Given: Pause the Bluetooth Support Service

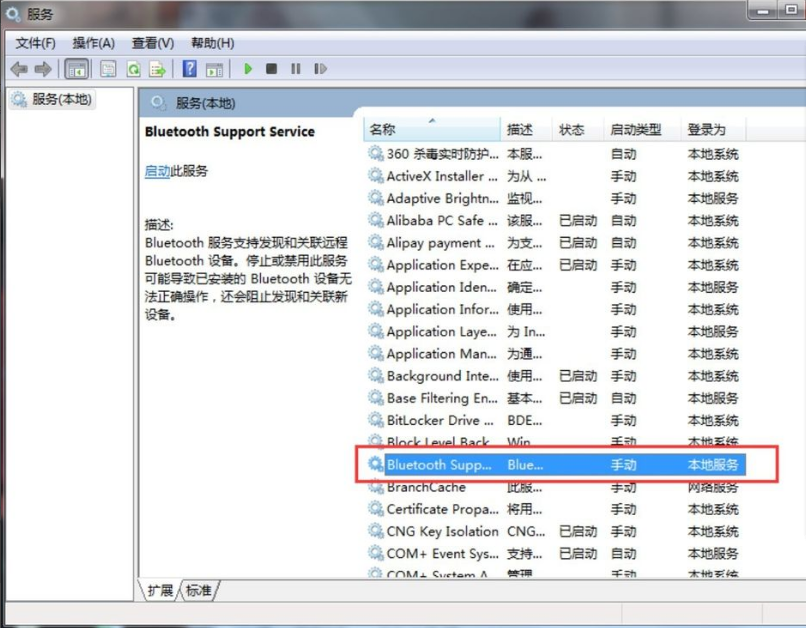Looking at the screenshot, I should point(294,68).
